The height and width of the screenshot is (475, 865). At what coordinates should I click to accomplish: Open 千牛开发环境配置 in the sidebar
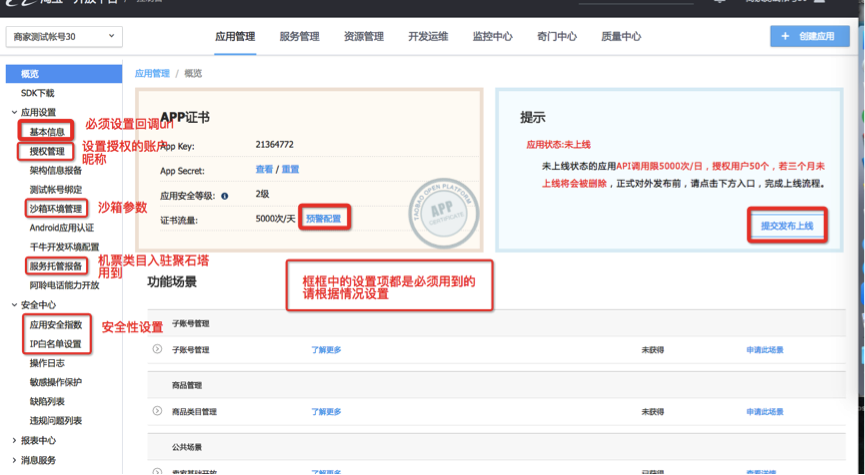pyautogui.click(x=65, y=247)
